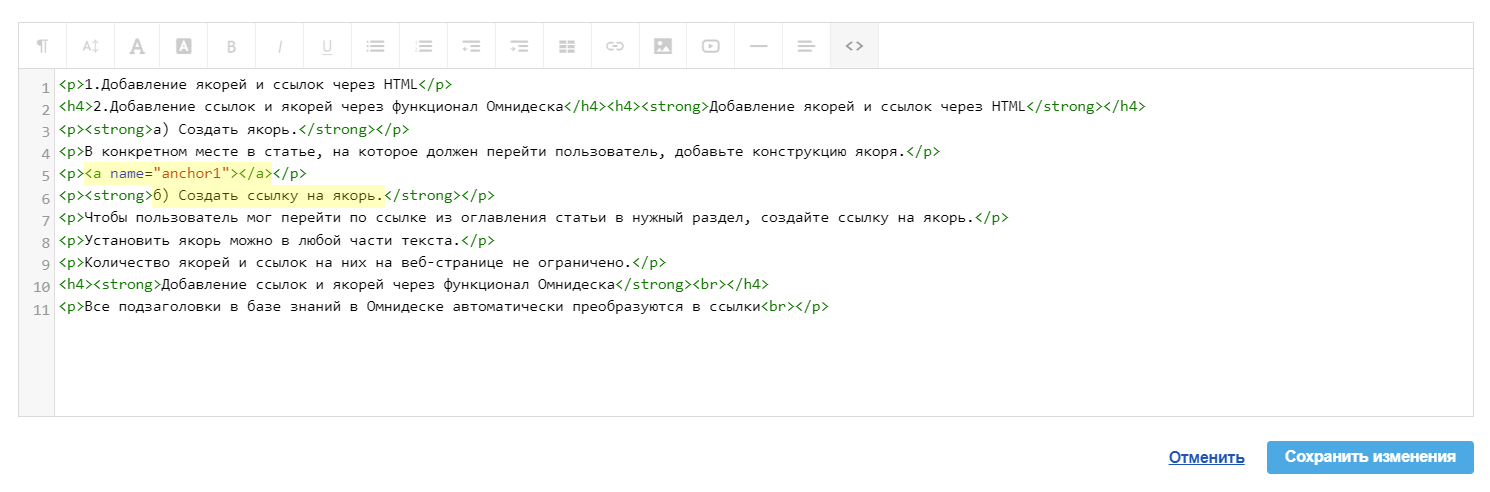Choose the text color tool
The image size is (1490, 492).
click(x=138, y=46)
